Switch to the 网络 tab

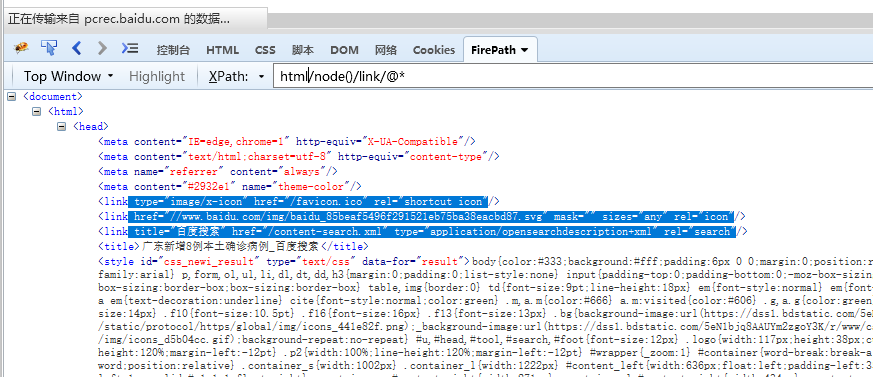[x=385, y=50]
